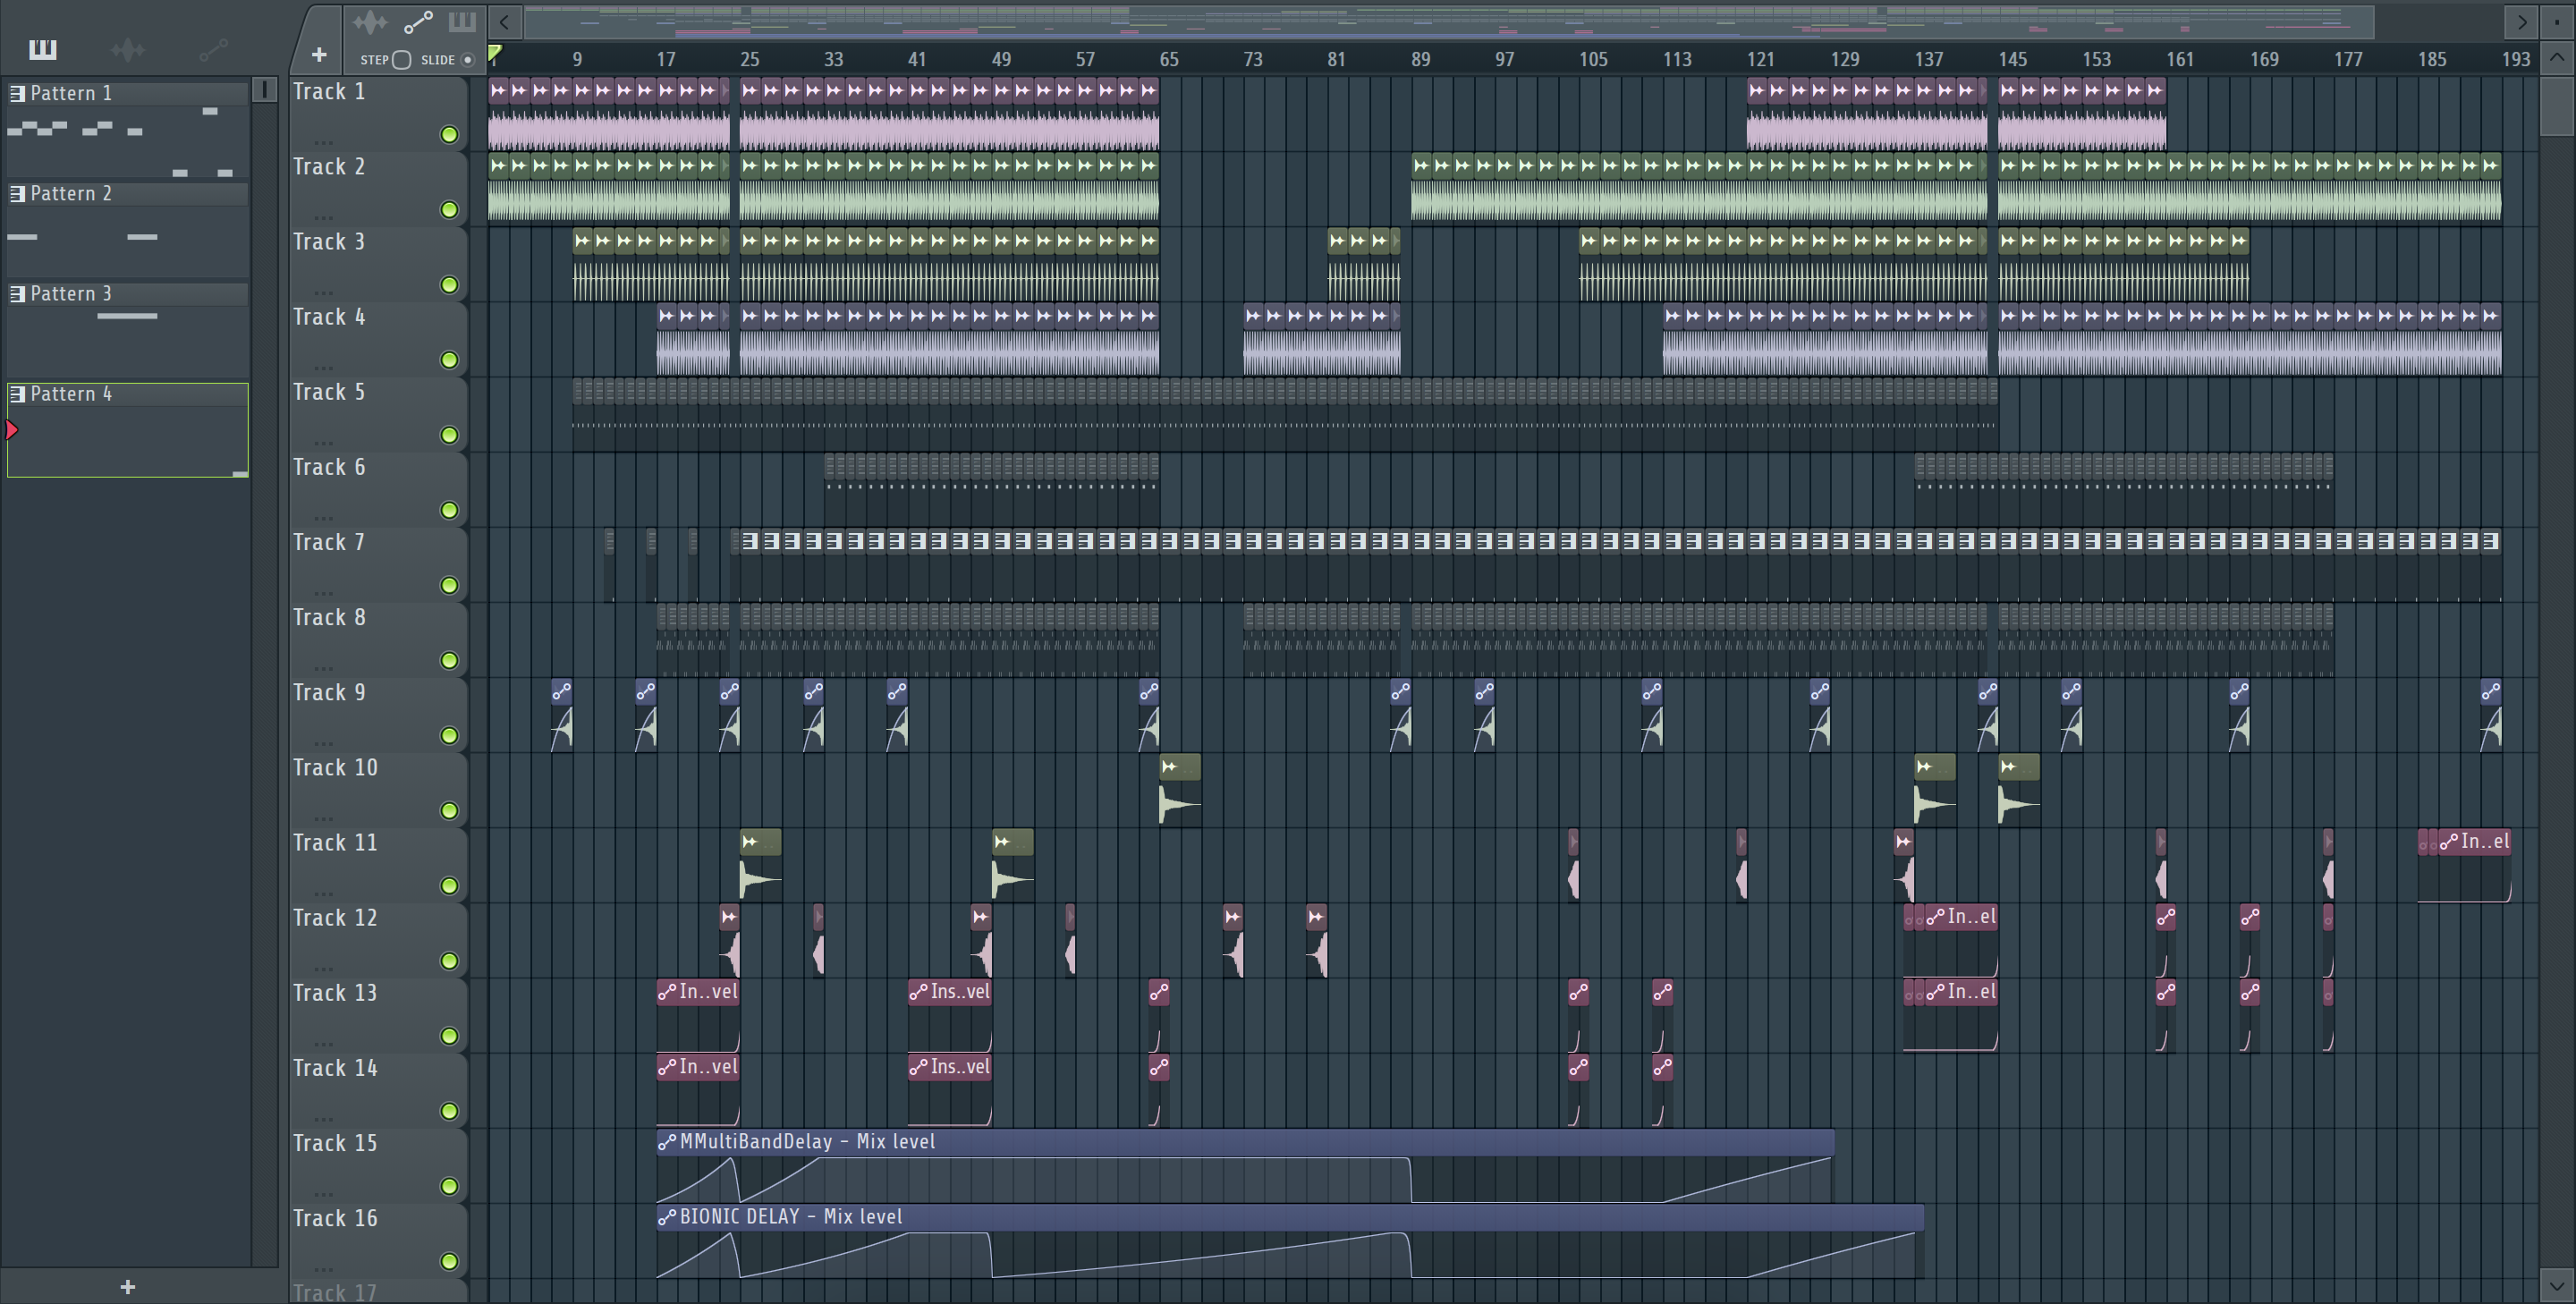Select the Track 13 header
Screen dimensions: 2576x1304
(x=378, y=1015)
